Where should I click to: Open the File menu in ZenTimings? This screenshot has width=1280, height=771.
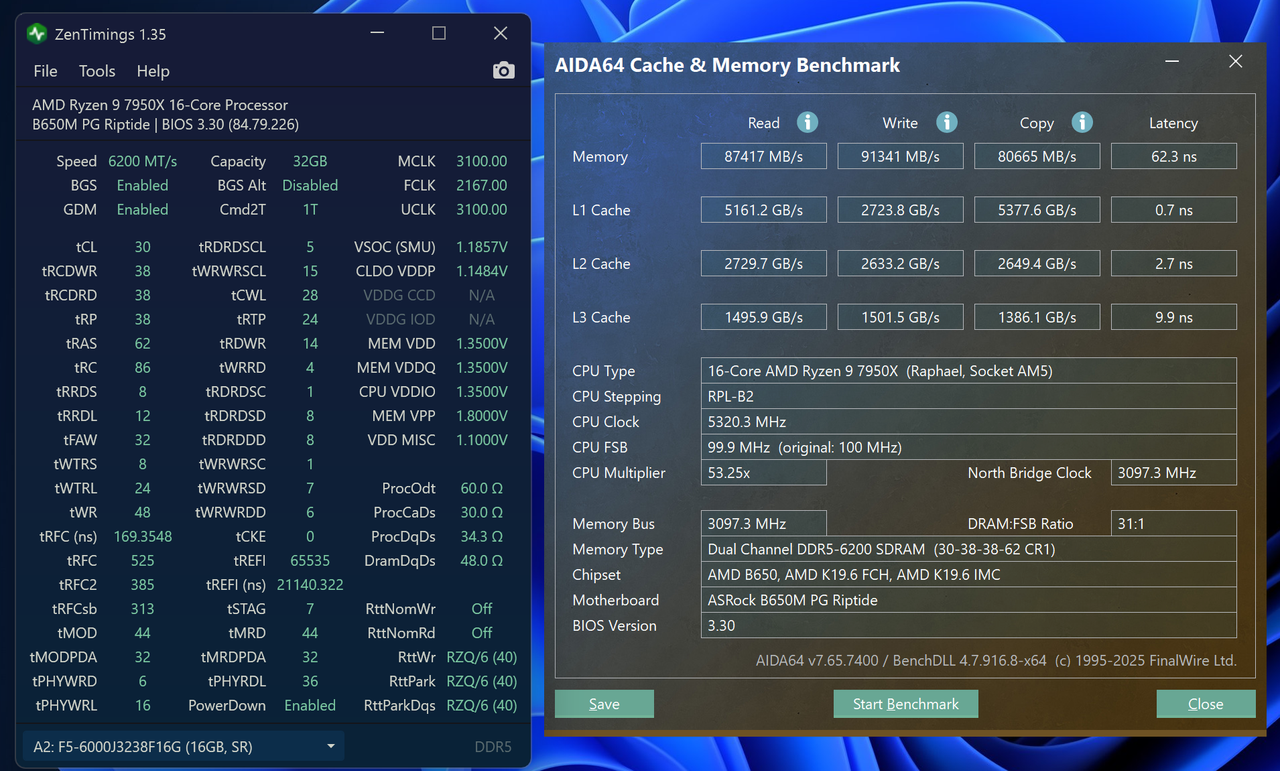[x=45, y=71]
